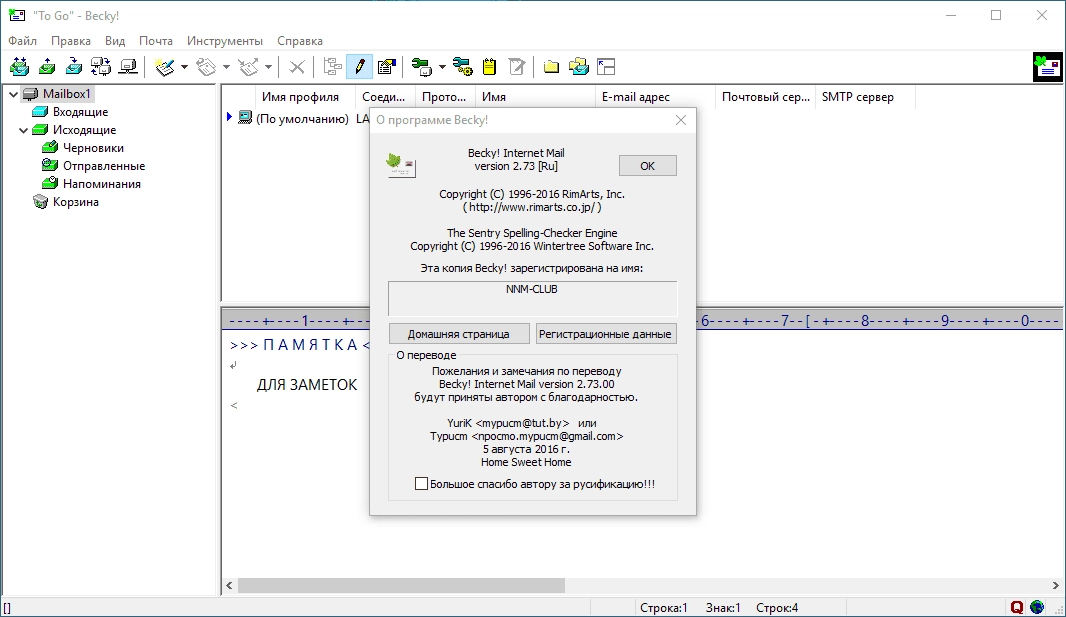
Task: Click the greyed reply toolbar icon
Action: 206,67
